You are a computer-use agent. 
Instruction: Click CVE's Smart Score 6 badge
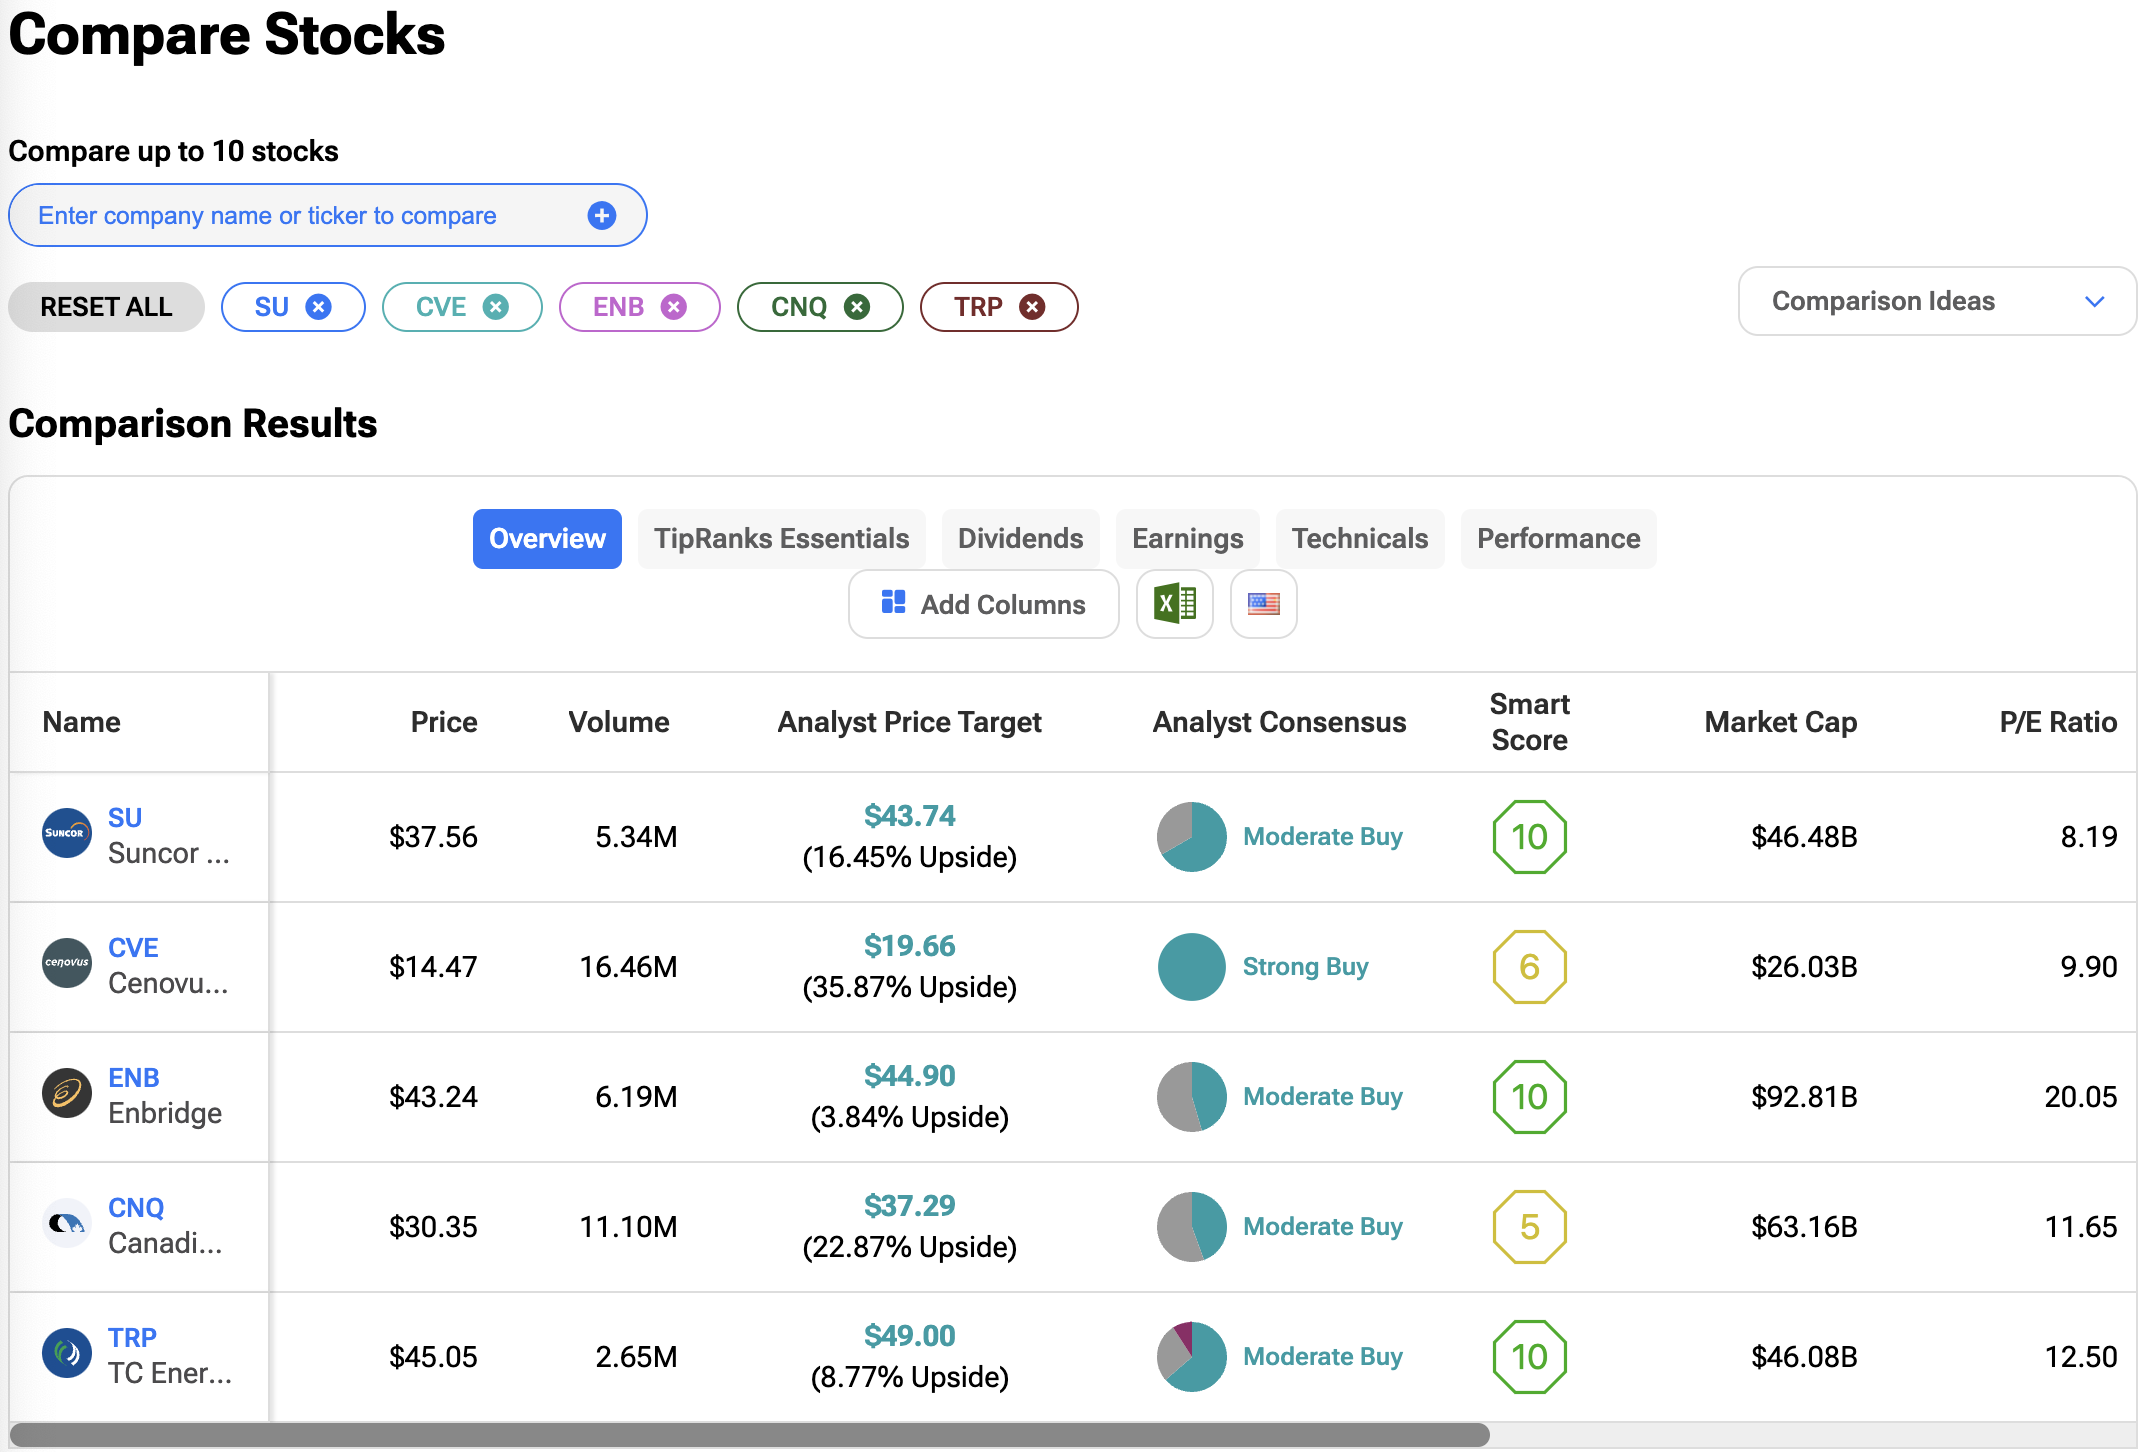[1530, 967]
